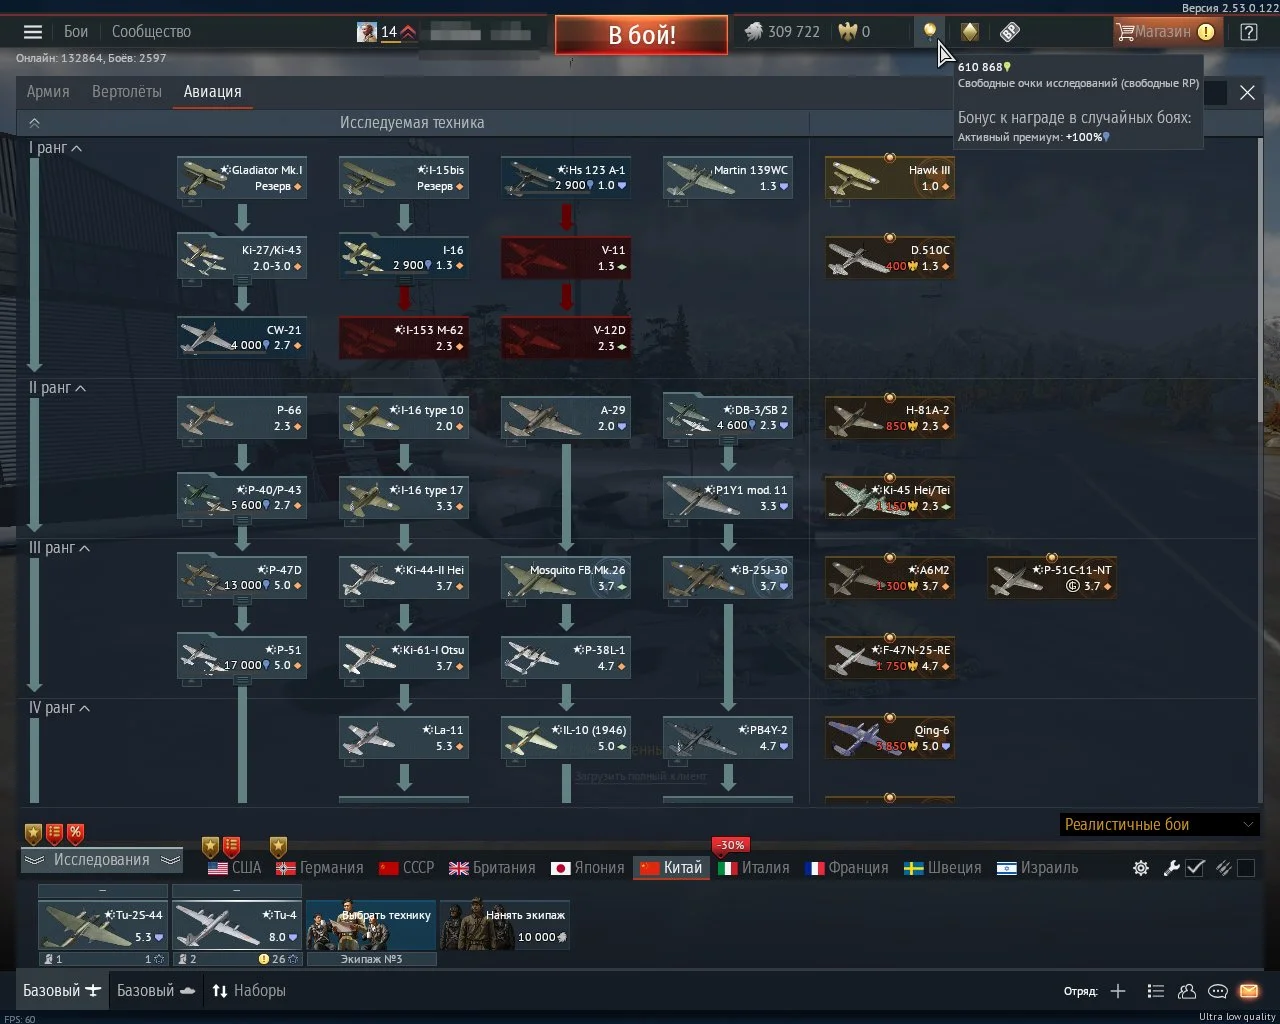Open the Сообщество menu

151,32
